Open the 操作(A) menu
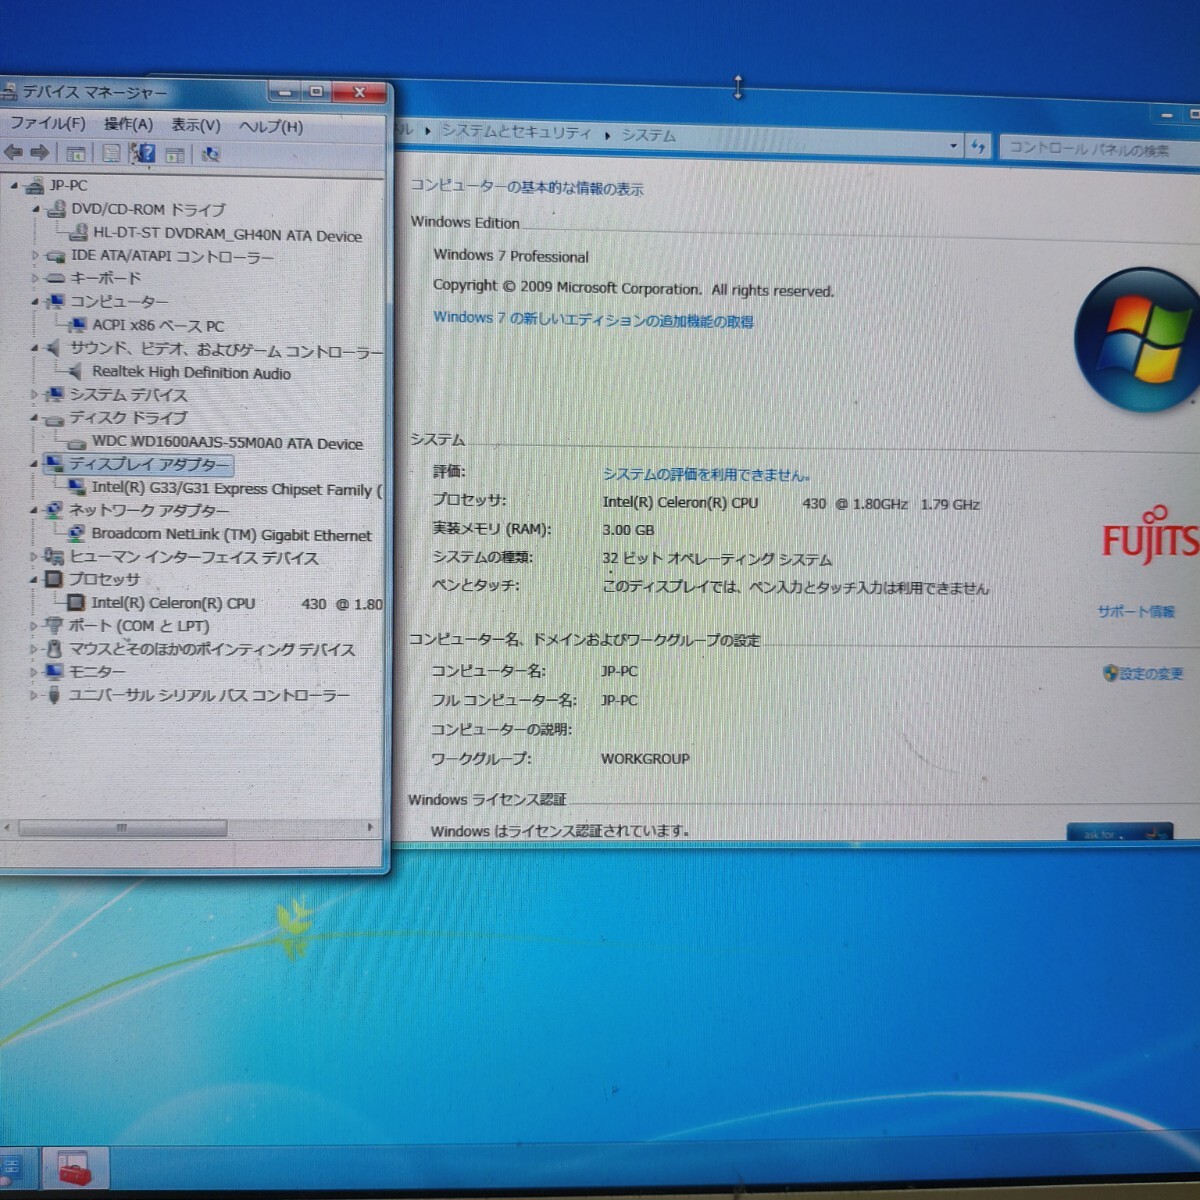The height and width of the screenshot is (1200, 1200). [x=128, y=124]
